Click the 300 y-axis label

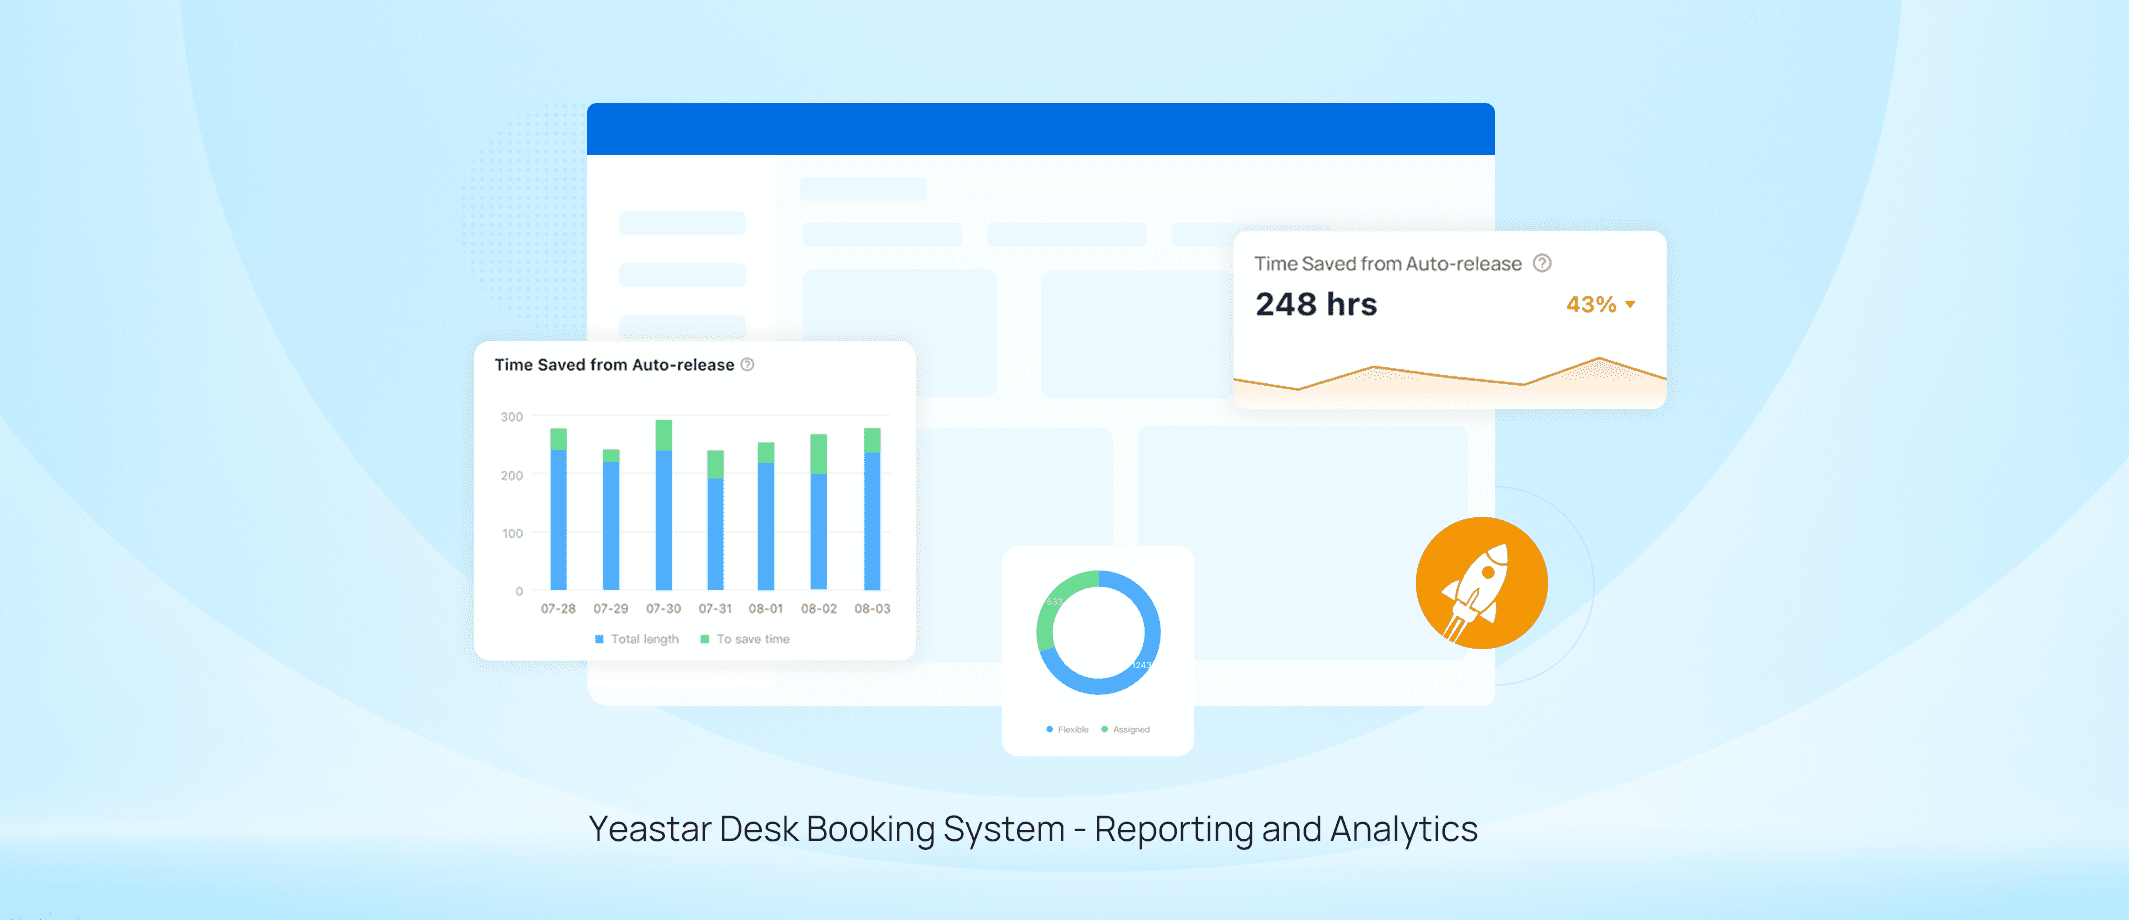tap(512, 417)
